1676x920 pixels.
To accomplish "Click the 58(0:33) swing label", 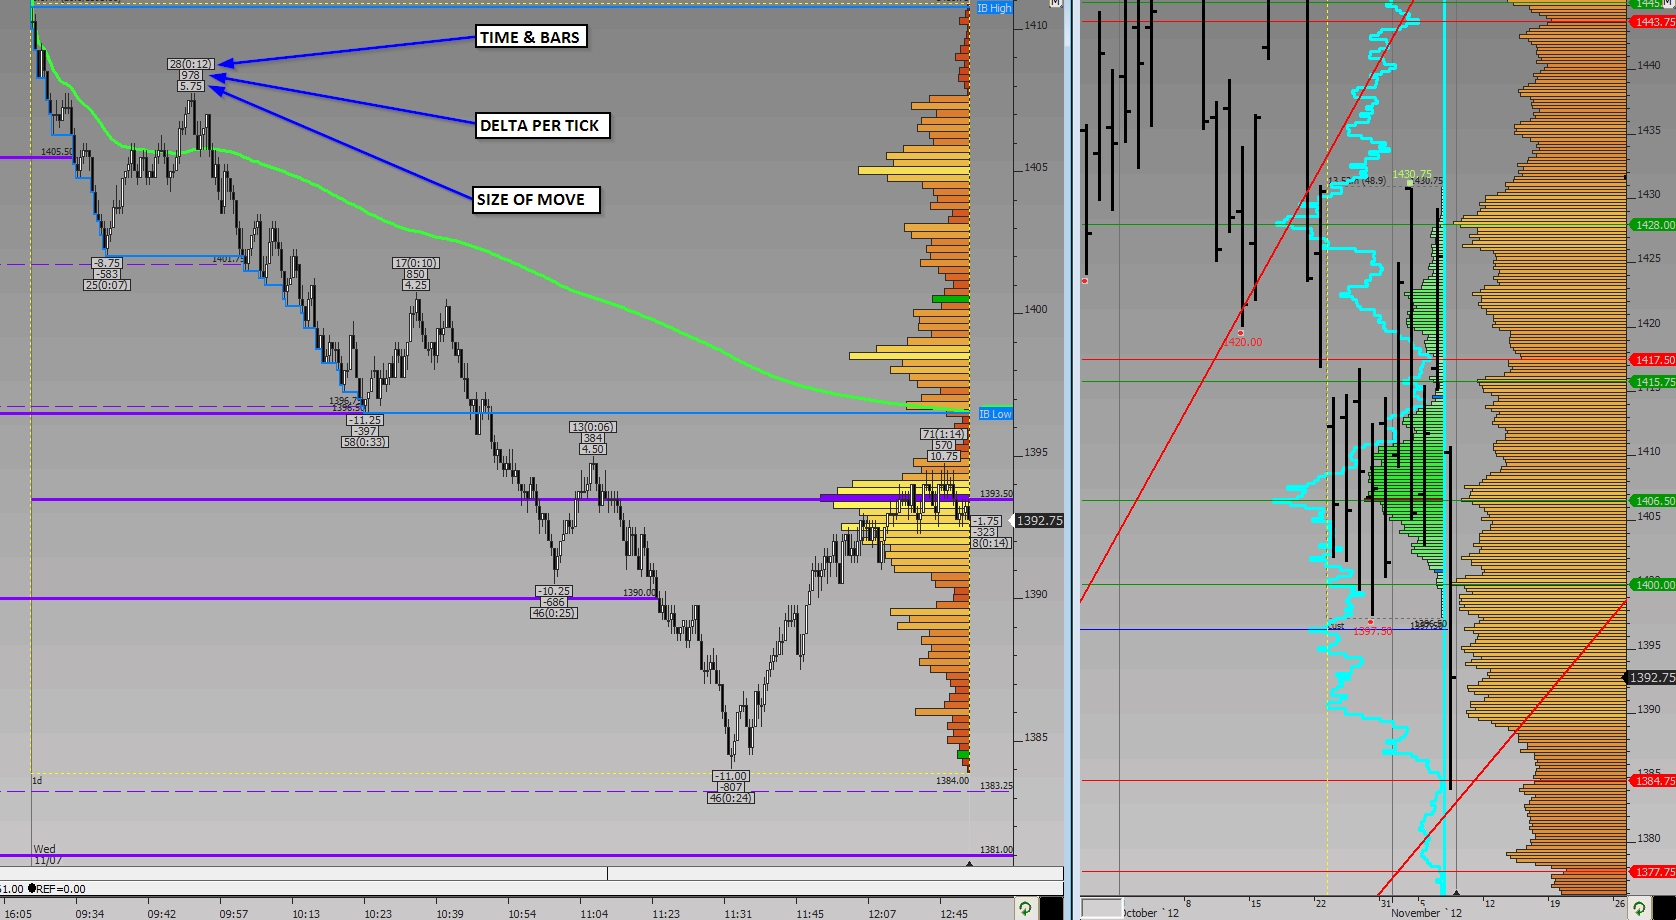I will (365, 442).
